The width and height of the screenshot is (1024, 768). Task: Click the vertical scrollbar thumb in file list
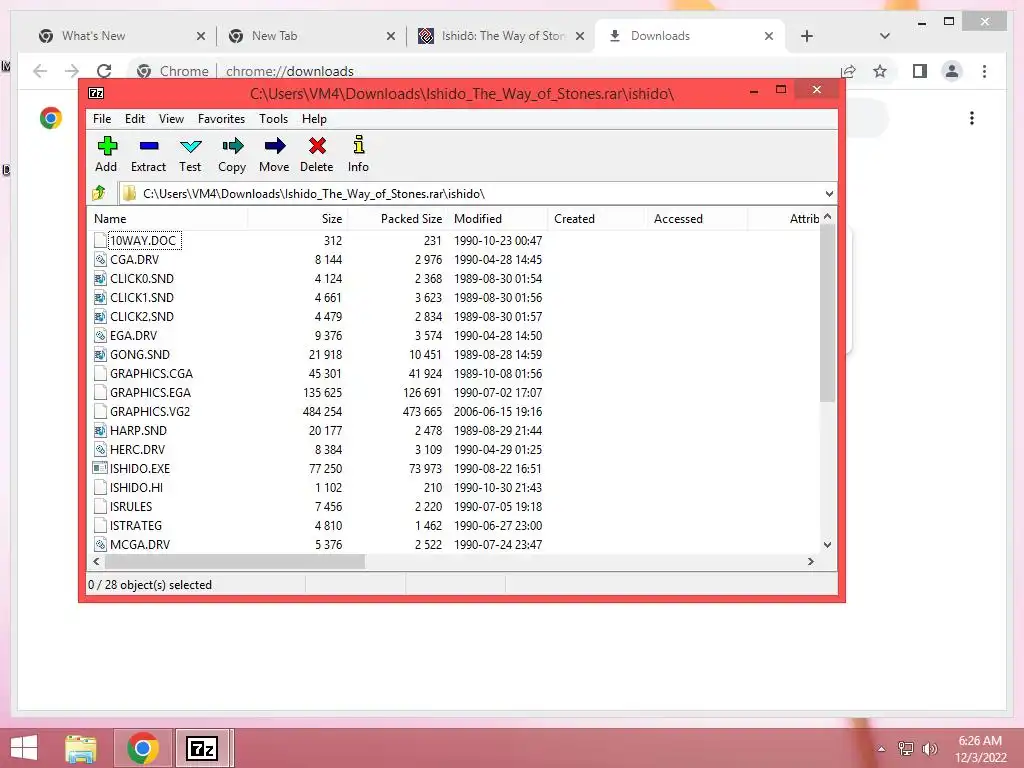(x=827, y=313)
